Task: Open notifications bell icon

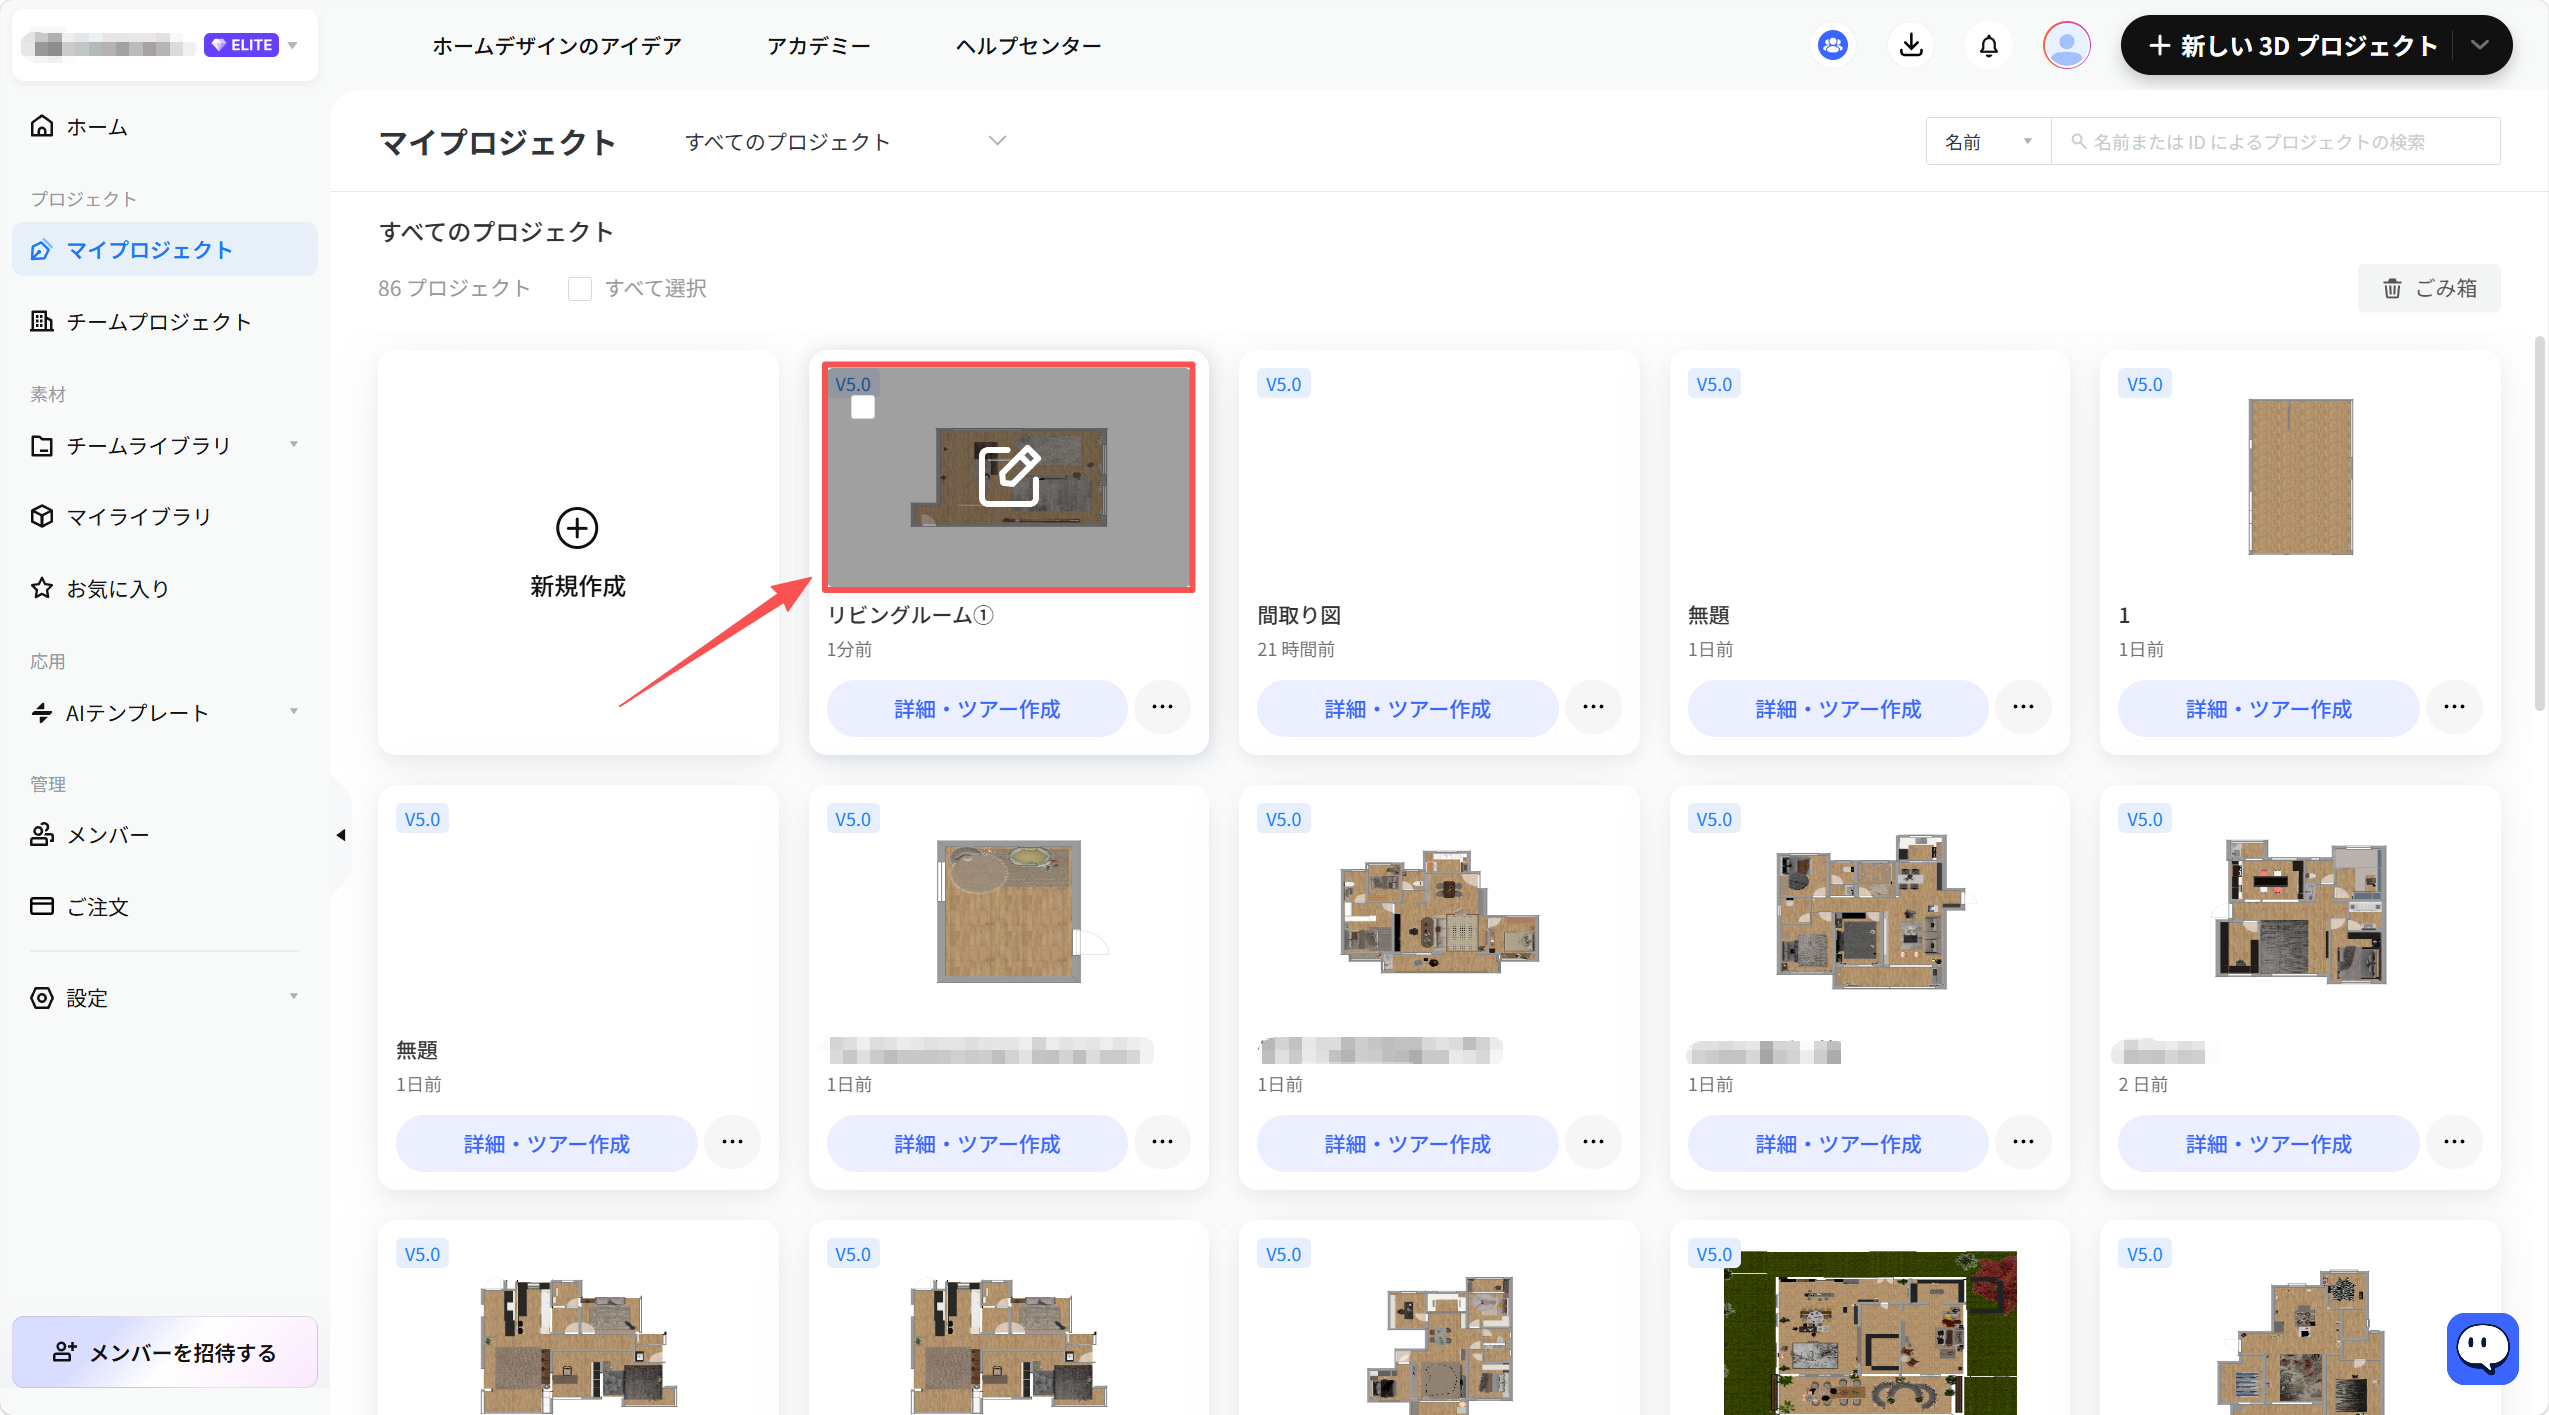Action: tap(1988, 45)
